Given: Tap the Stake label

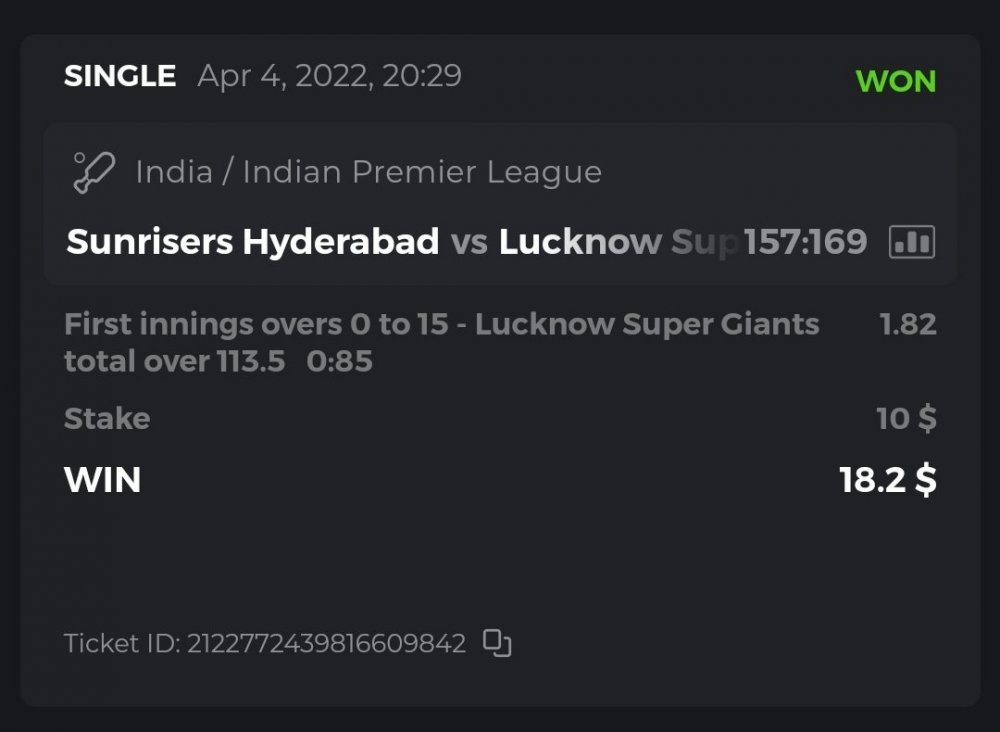Looking at the screenshot, I should coord(107,418).
